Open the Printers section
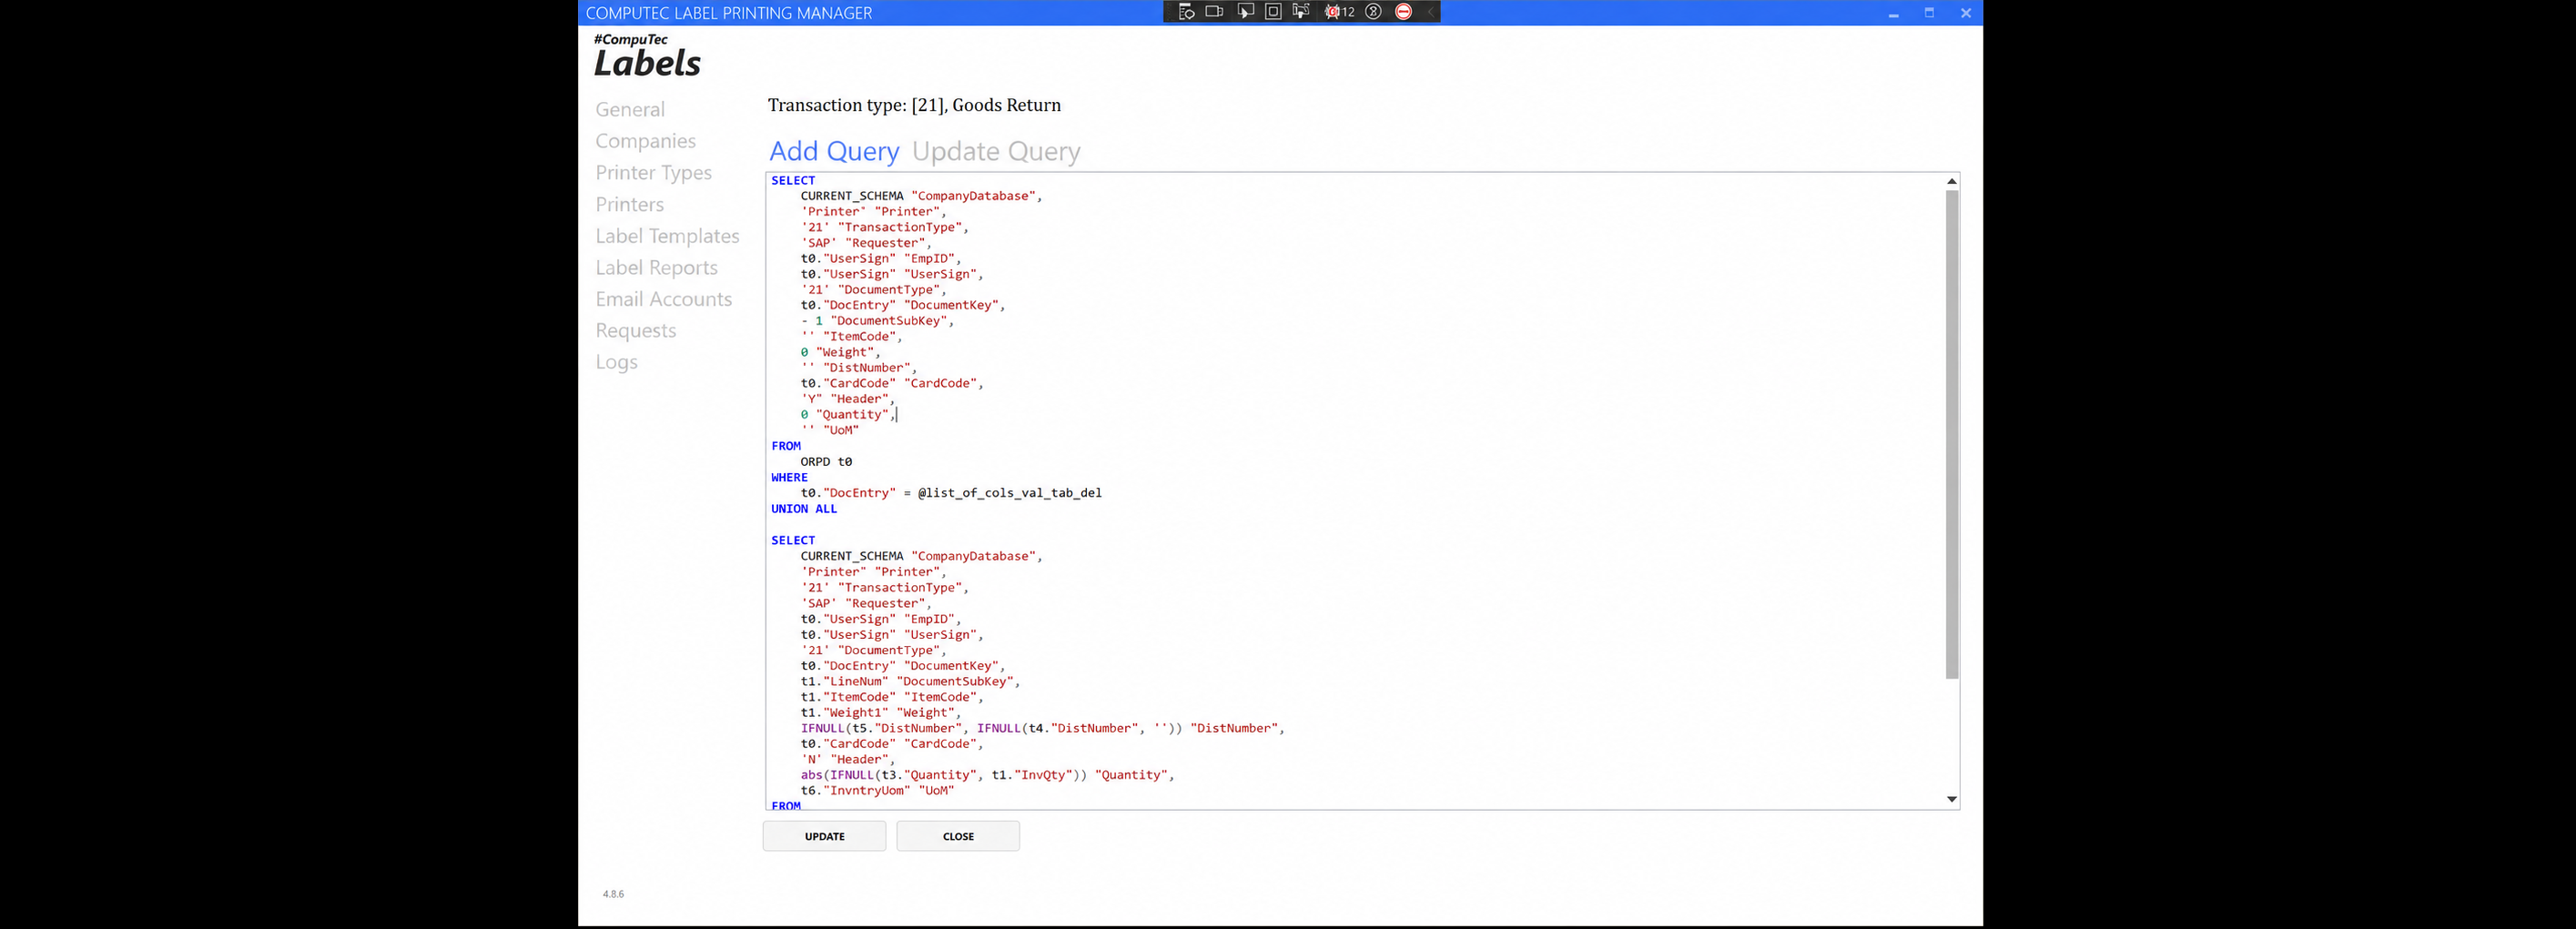Image resolution: width=2576 pixels, height=929 pixels. [x=630, y=204]
